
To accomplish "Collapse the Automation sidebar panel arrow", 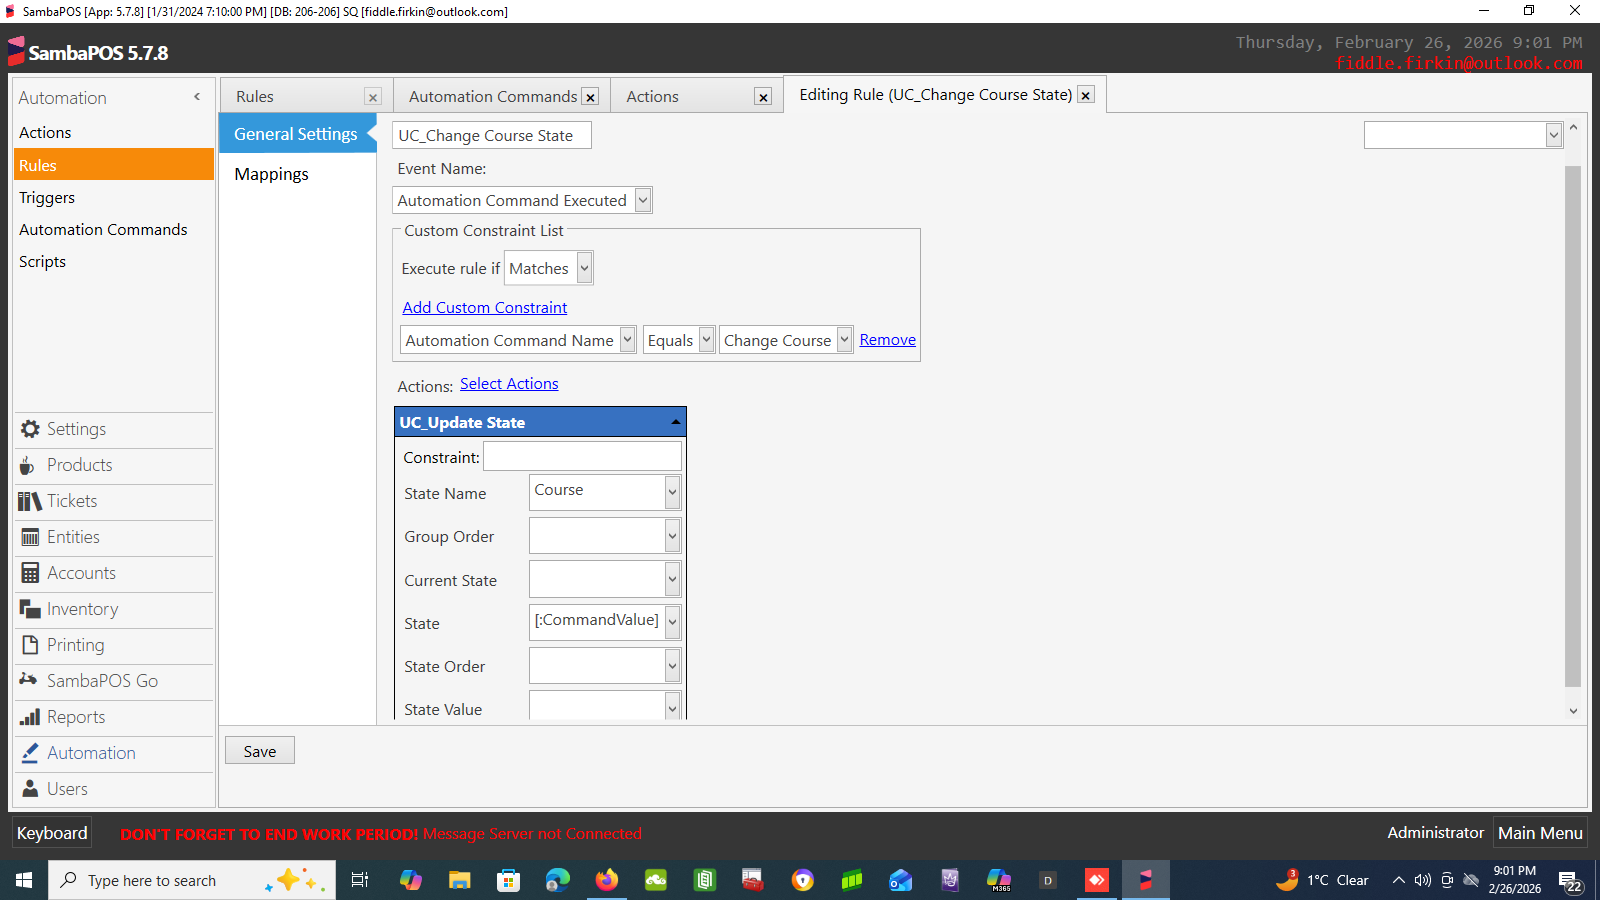I will [197, 97].
